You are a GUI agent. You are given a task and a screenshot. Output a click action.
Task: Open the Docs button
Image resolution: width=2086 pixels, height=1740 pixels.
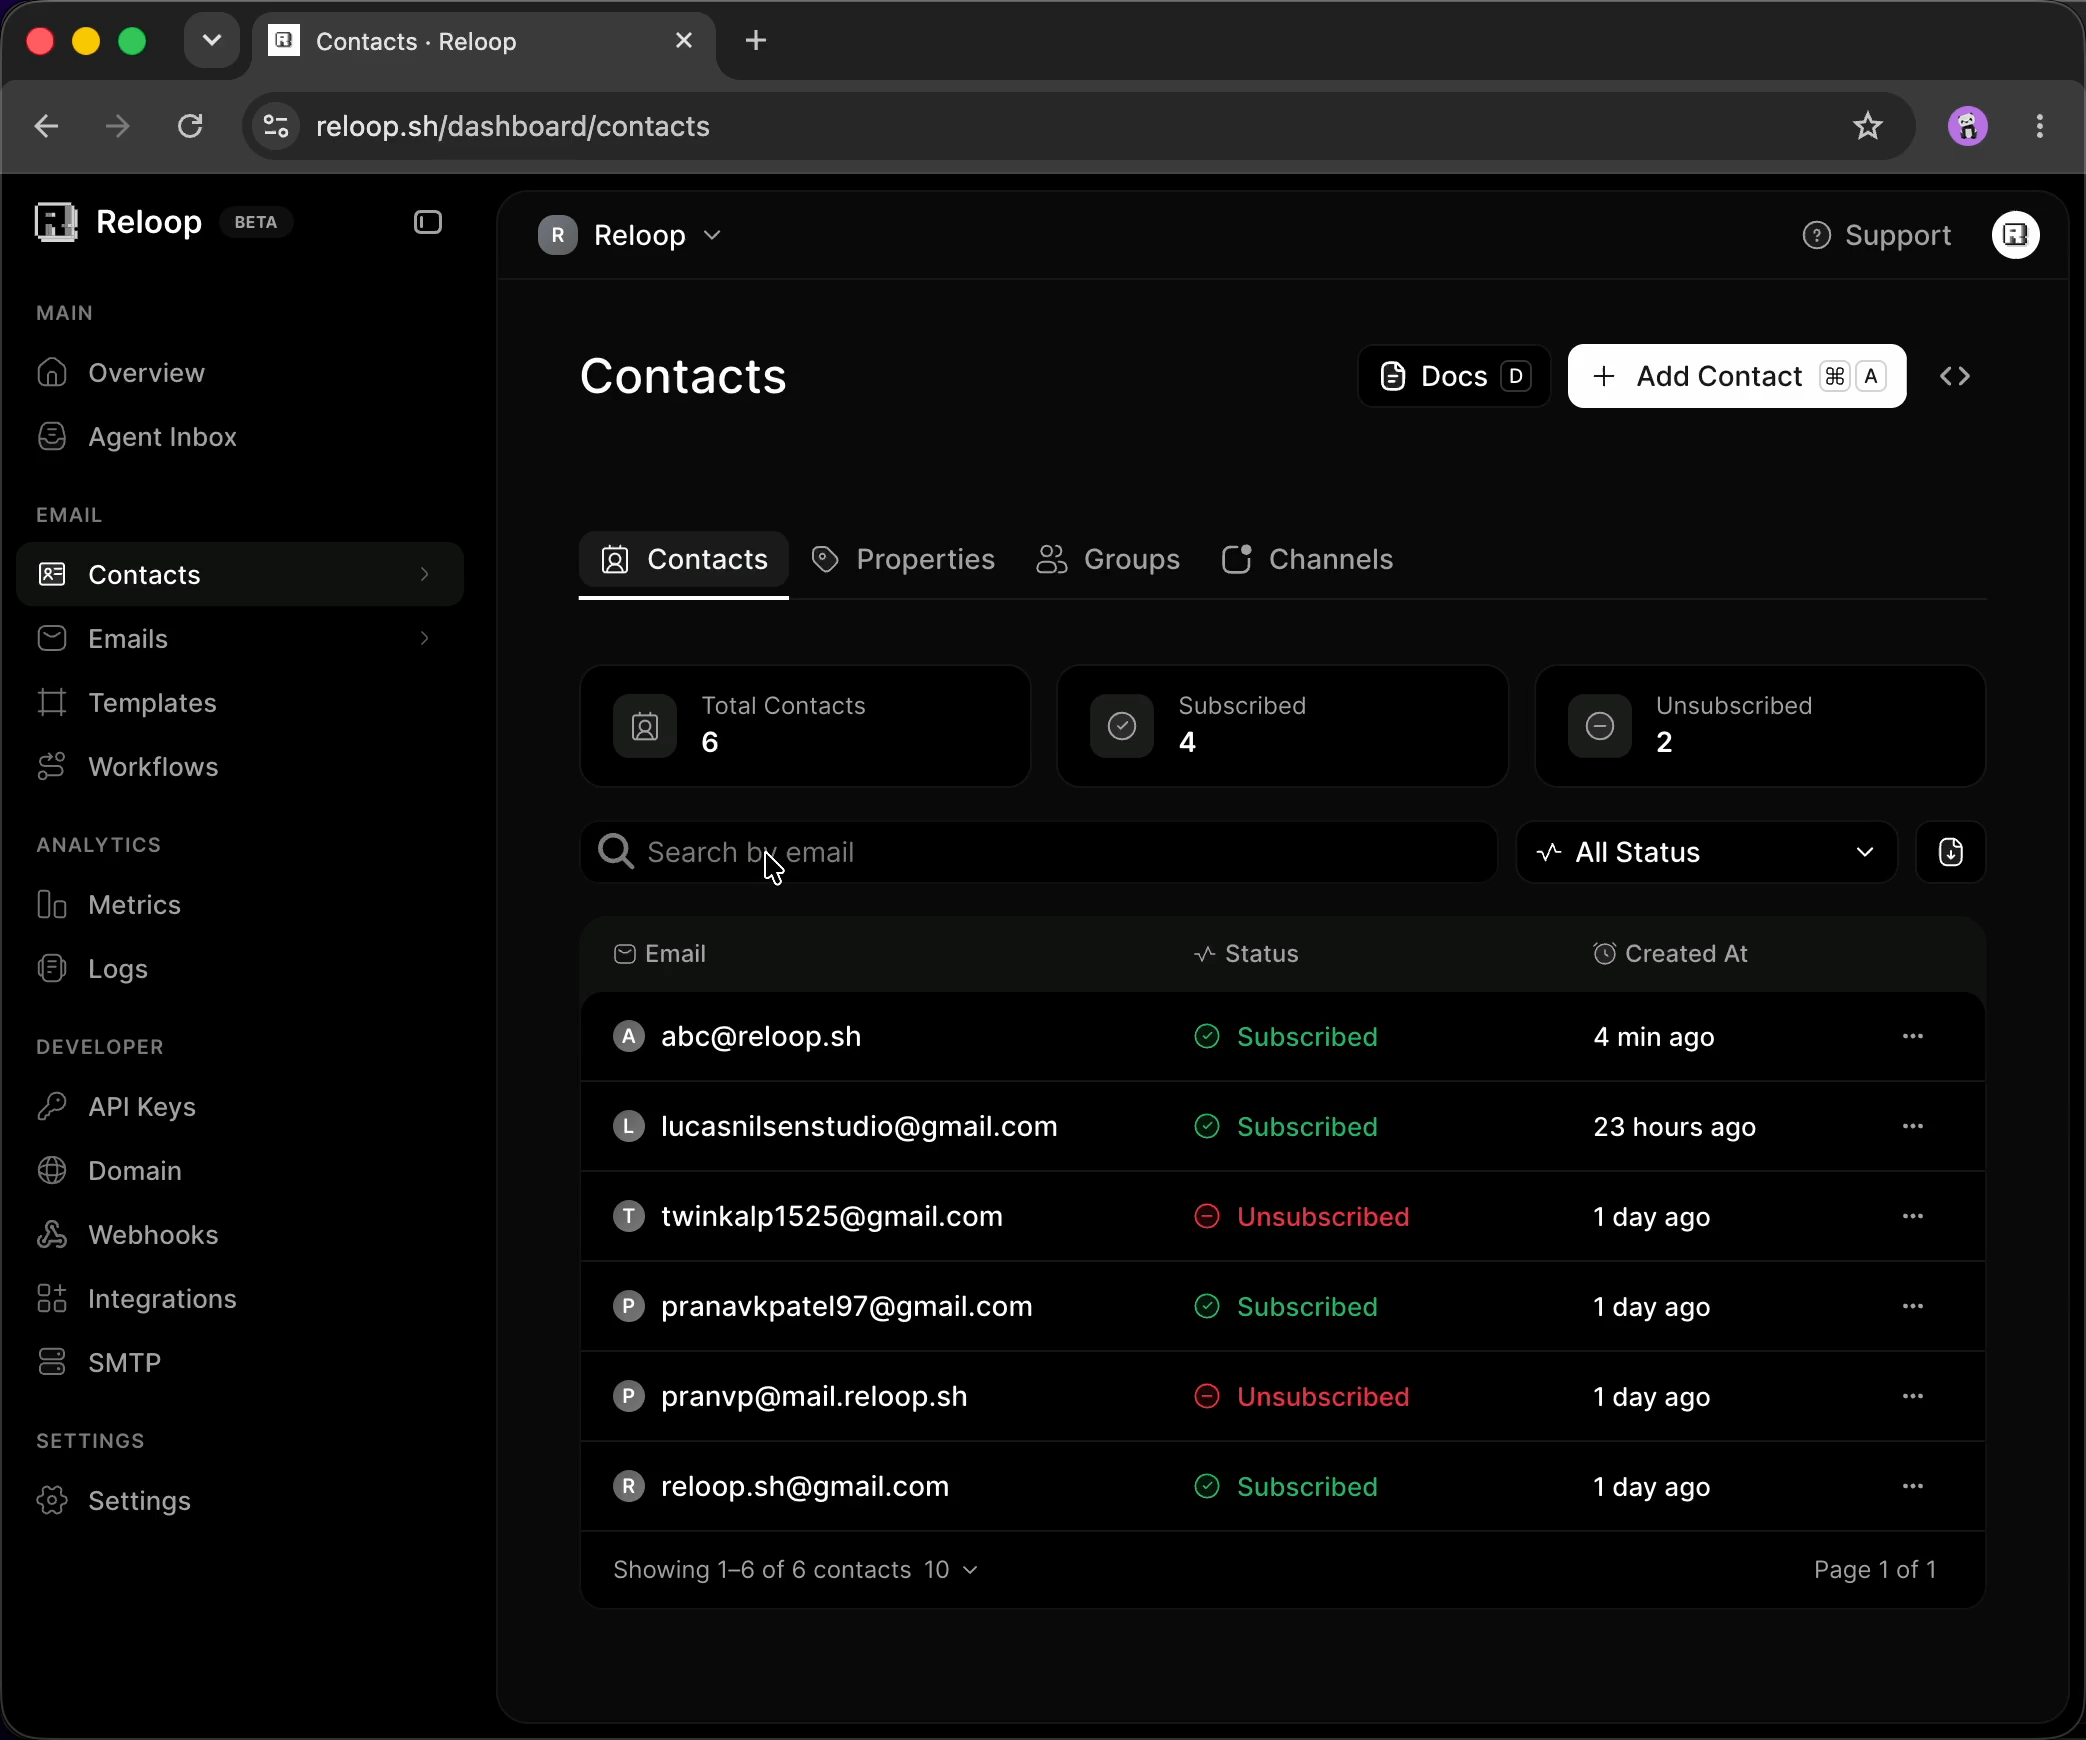coord(1454,376)
